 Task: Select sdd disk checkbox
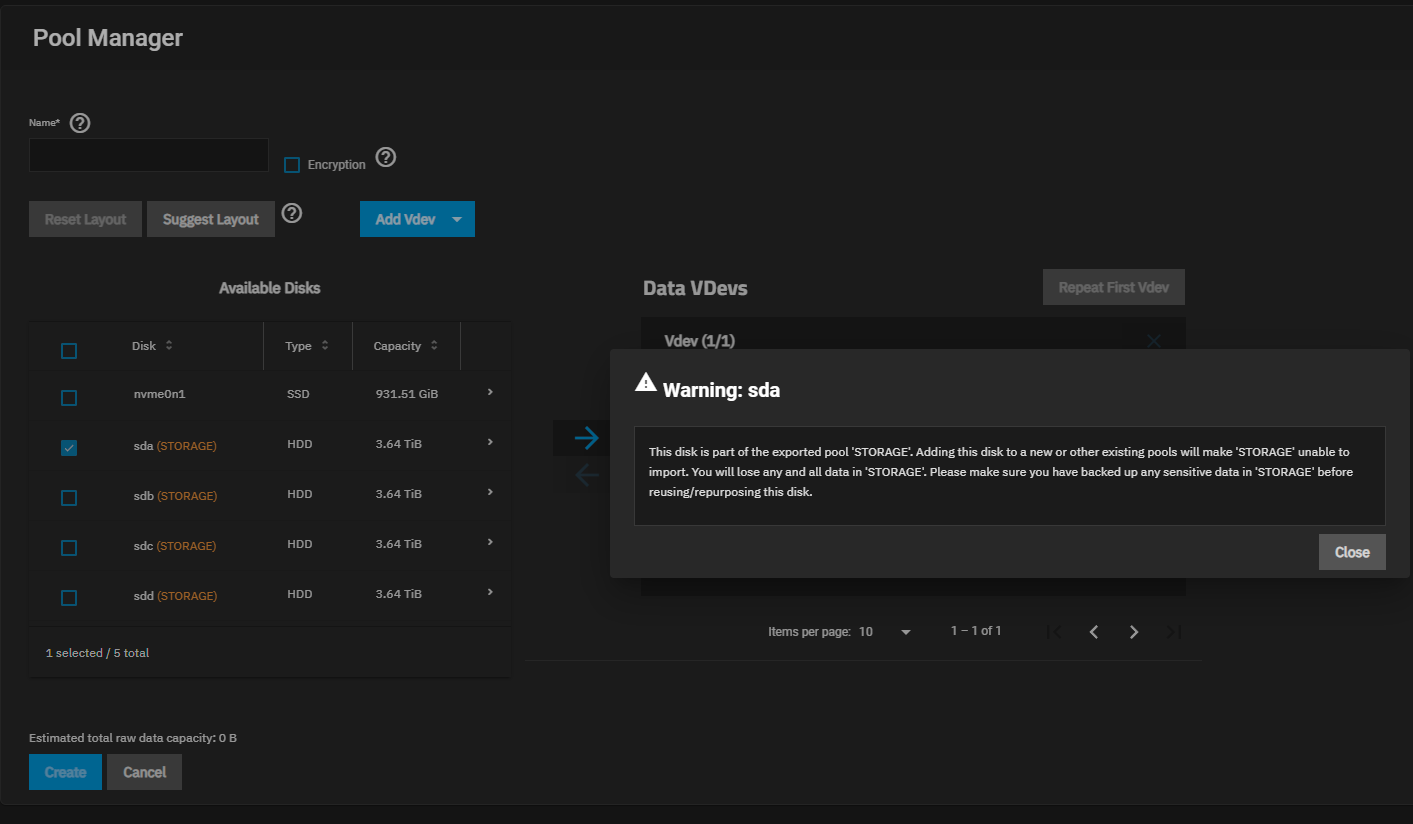click(69, 598)
